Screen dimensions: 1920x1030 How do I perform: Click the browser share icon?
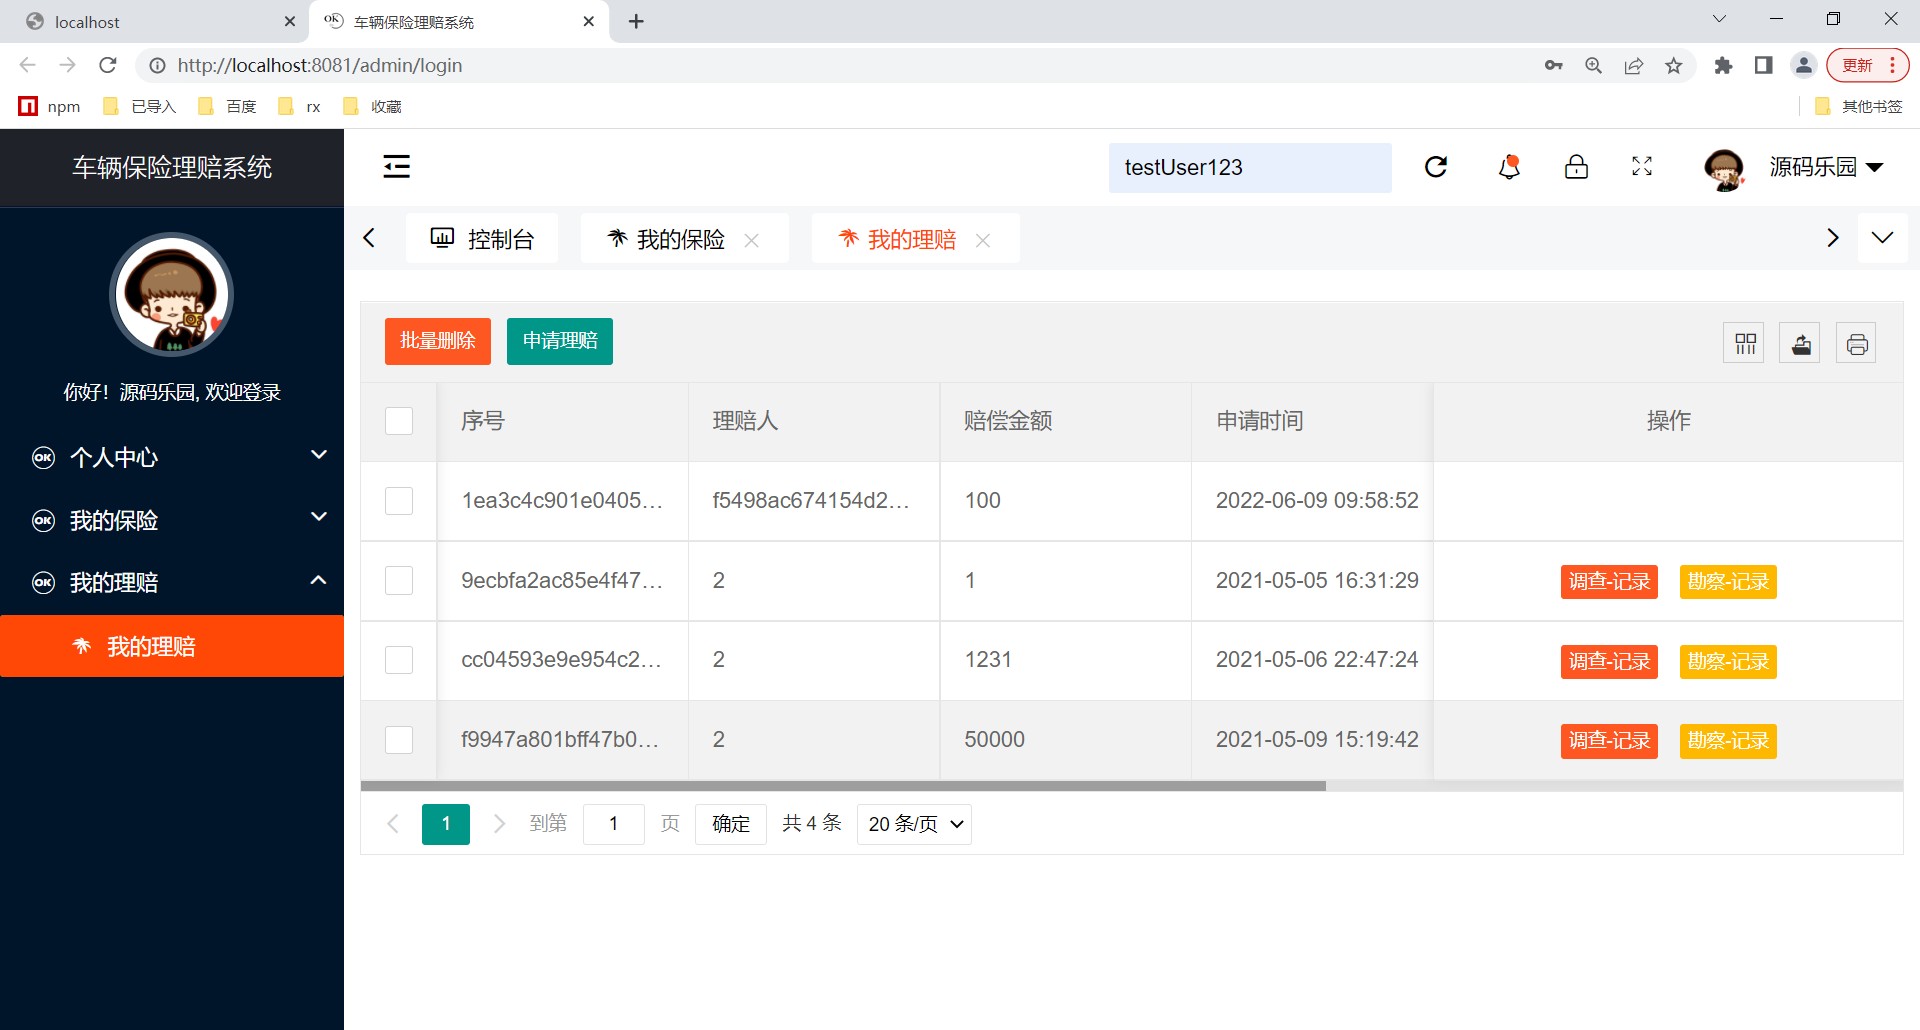[x=1634, y=65]
